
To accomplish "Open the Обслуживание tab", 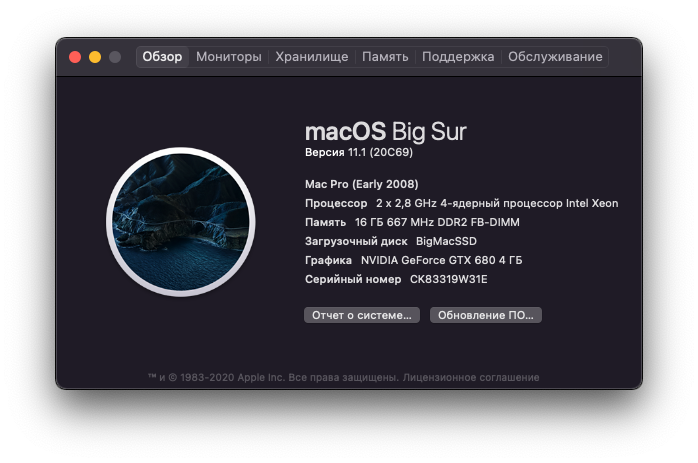I will click(x=555, y=57).
